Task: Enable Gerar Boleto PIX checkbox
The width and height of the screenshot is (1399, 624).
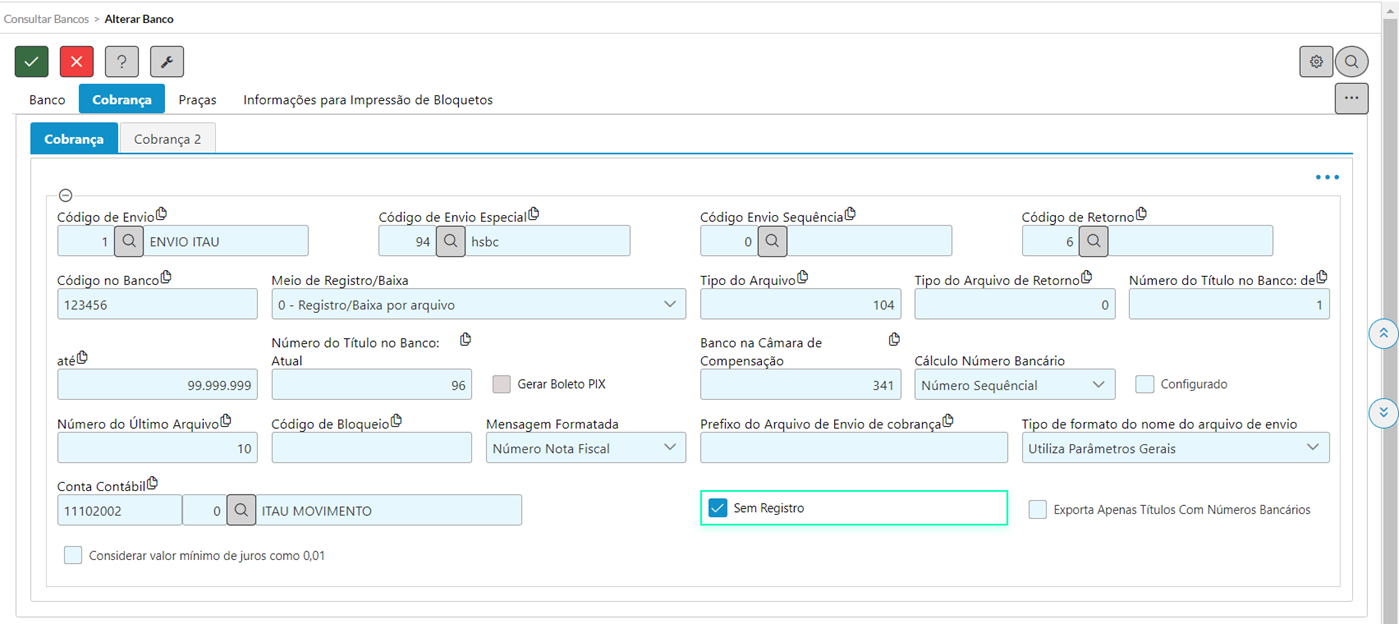Action: coord(501,384)
